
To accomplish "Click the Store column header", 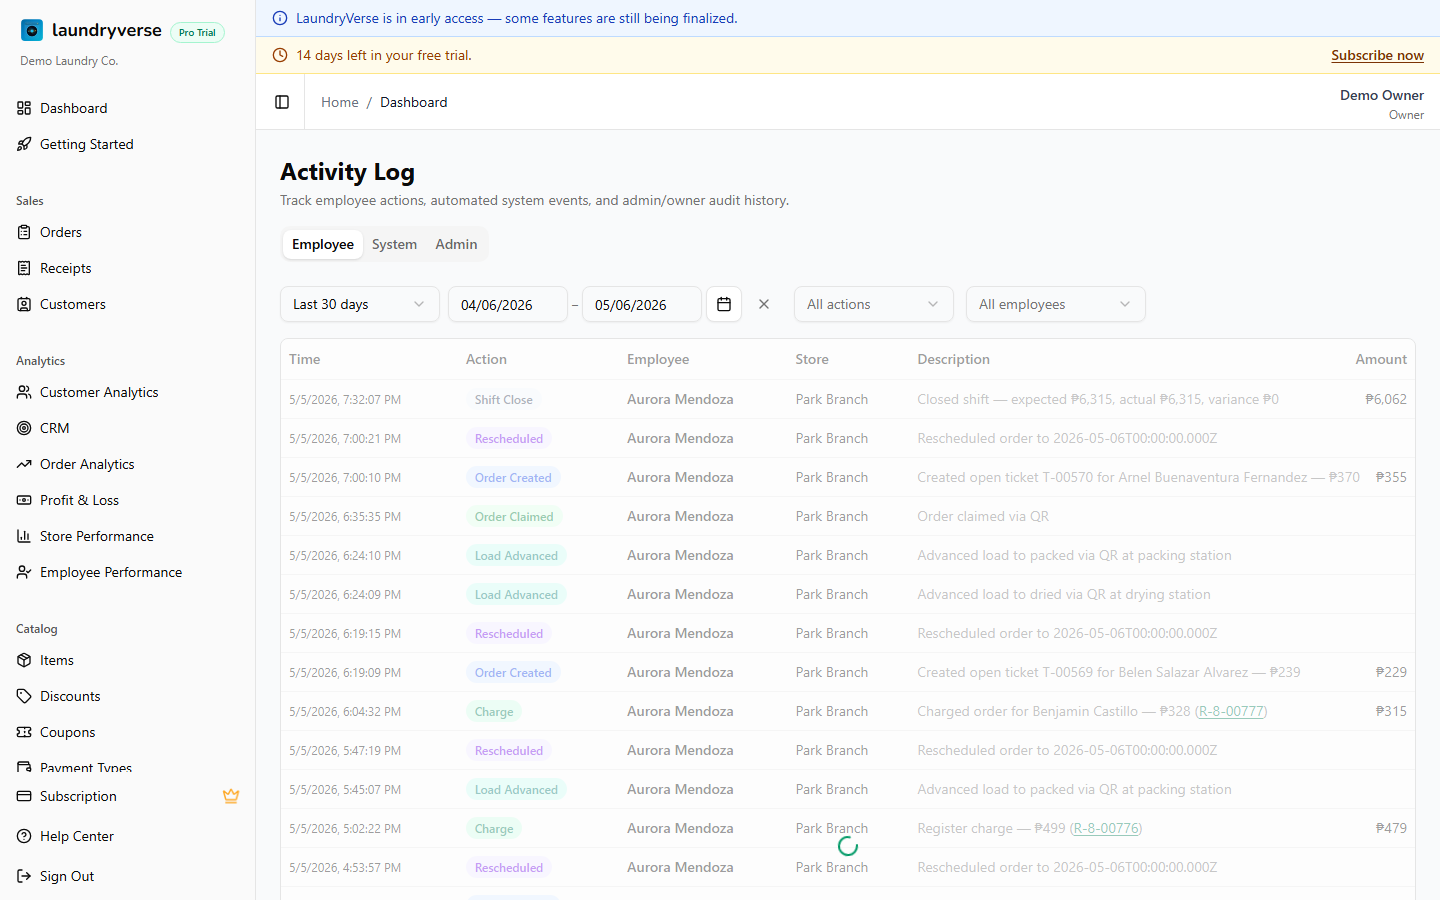I will 812,359.
